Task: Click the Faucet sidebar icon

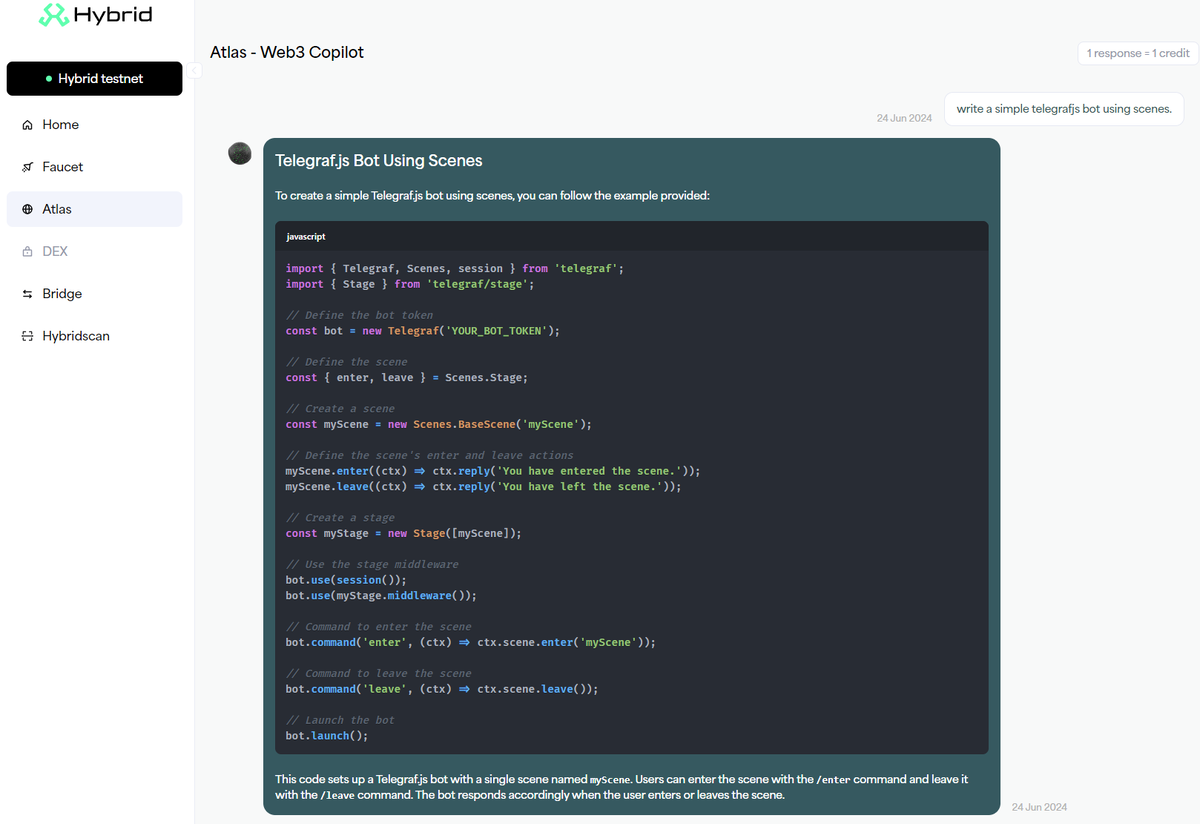Action: 27,167
